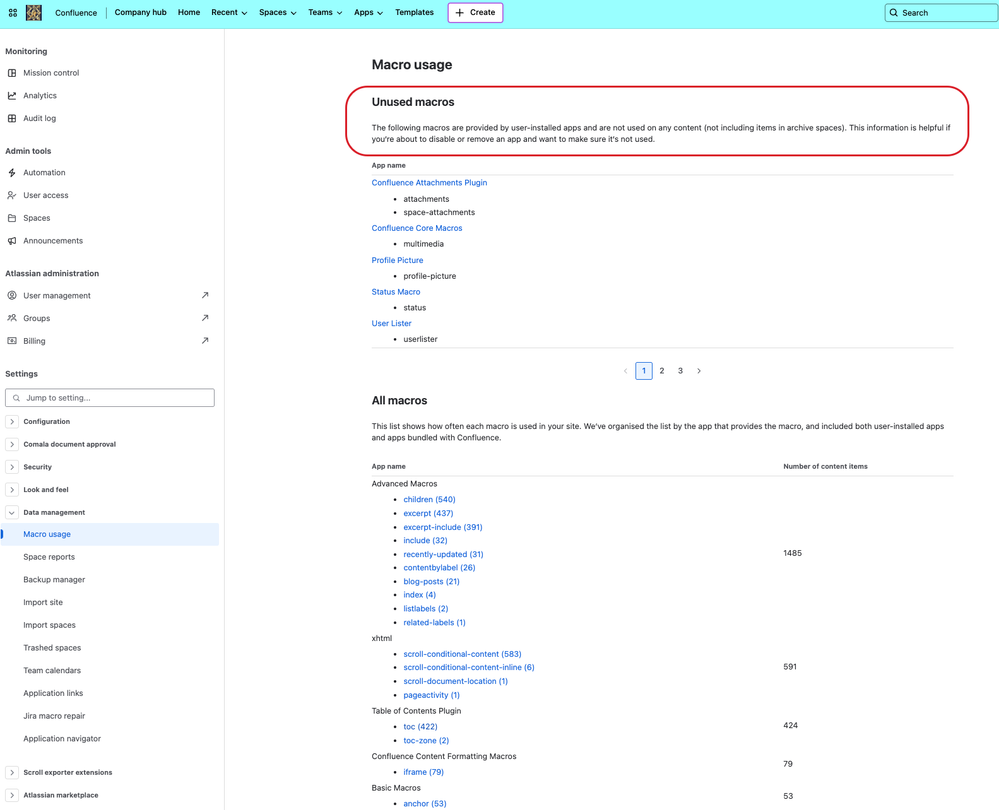Screen dimensions: 999x810
Task: Open the Status Macro link
Action: (x=396, y=292)
